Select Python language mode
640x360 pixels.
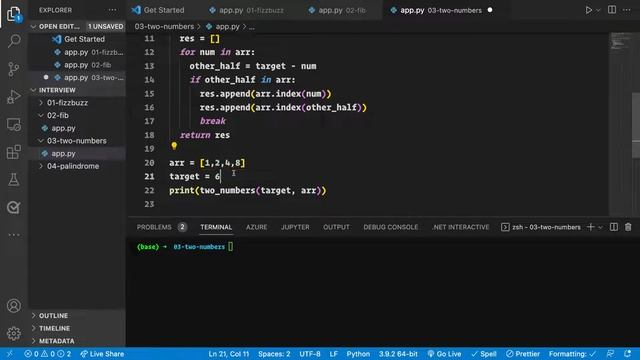point(358,354)
